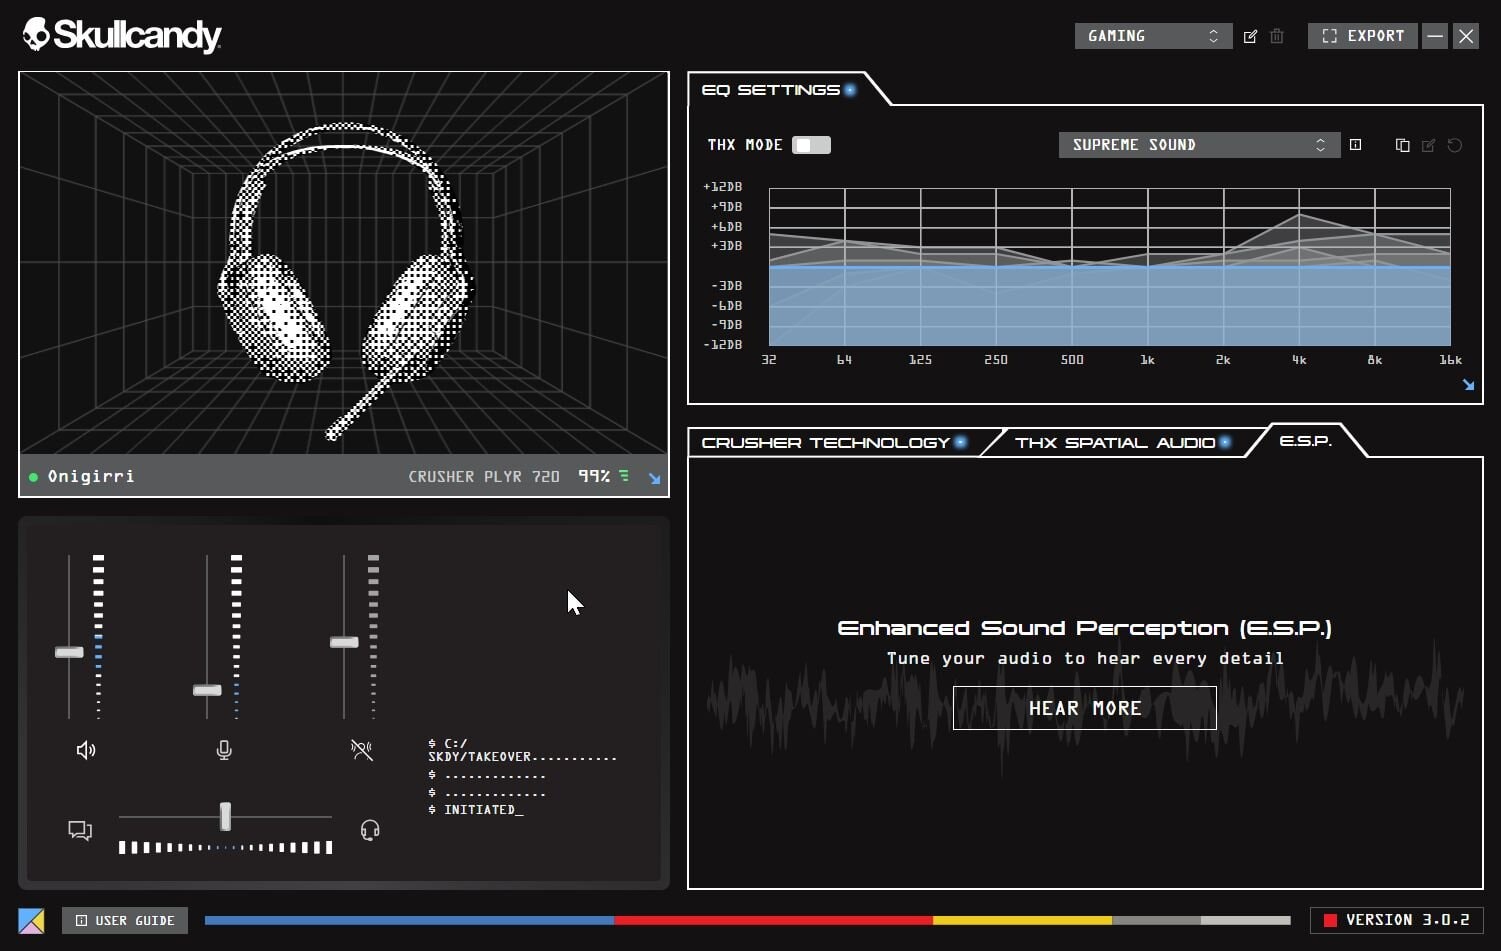The width and height of the screenshot is (1501, 951).
Task: Click the chat bubbles icon
Action: 80,830
